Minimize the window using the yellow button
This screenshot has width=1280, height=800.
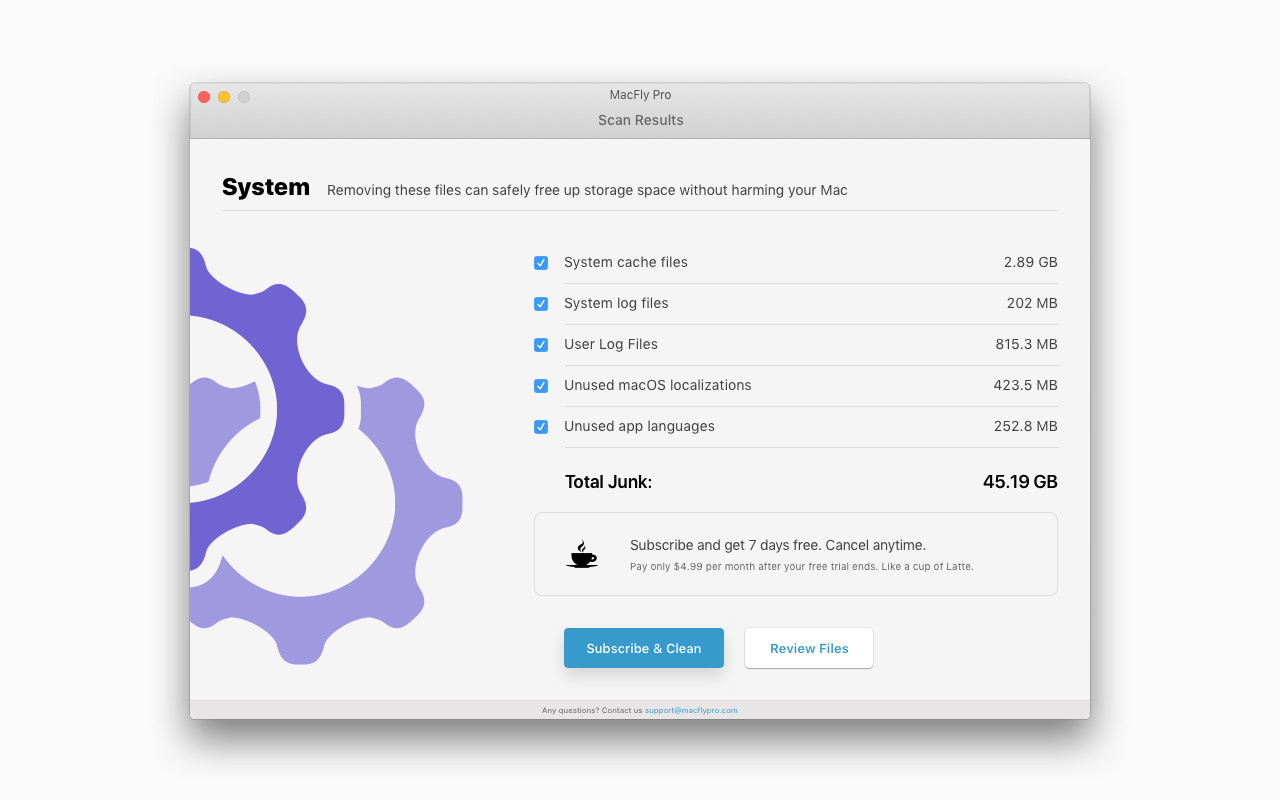(224, 97)
